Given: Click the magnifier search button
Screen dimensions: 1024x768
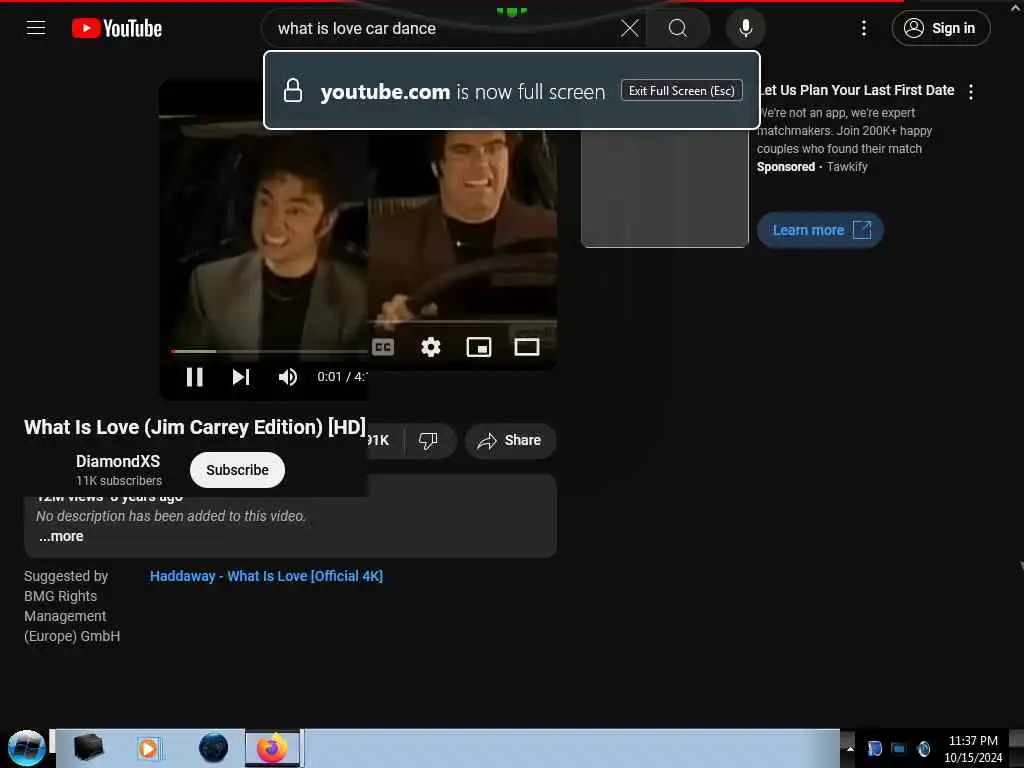Looking at the screenshot, I should [x=678, y=28].
